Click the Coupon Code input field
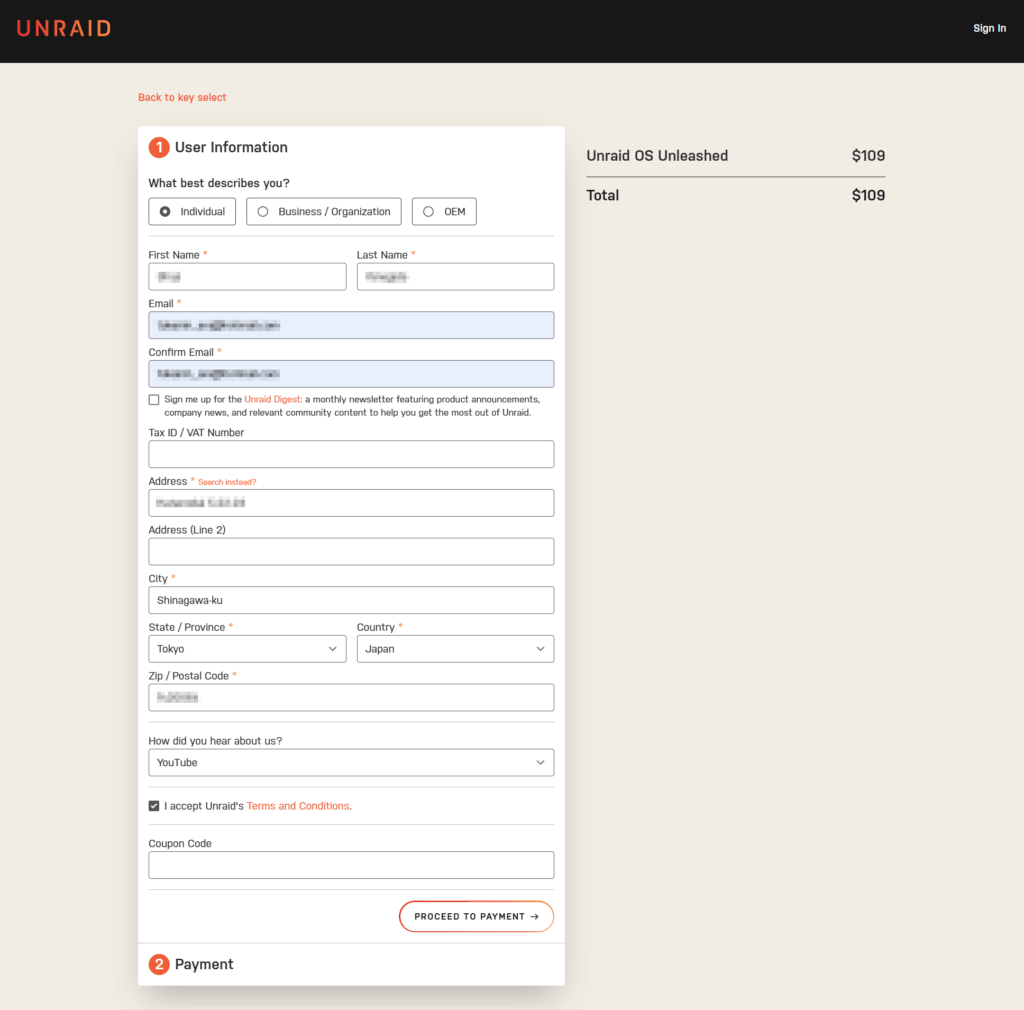The image size is (1024, 1010). click(x=351, y=865)
